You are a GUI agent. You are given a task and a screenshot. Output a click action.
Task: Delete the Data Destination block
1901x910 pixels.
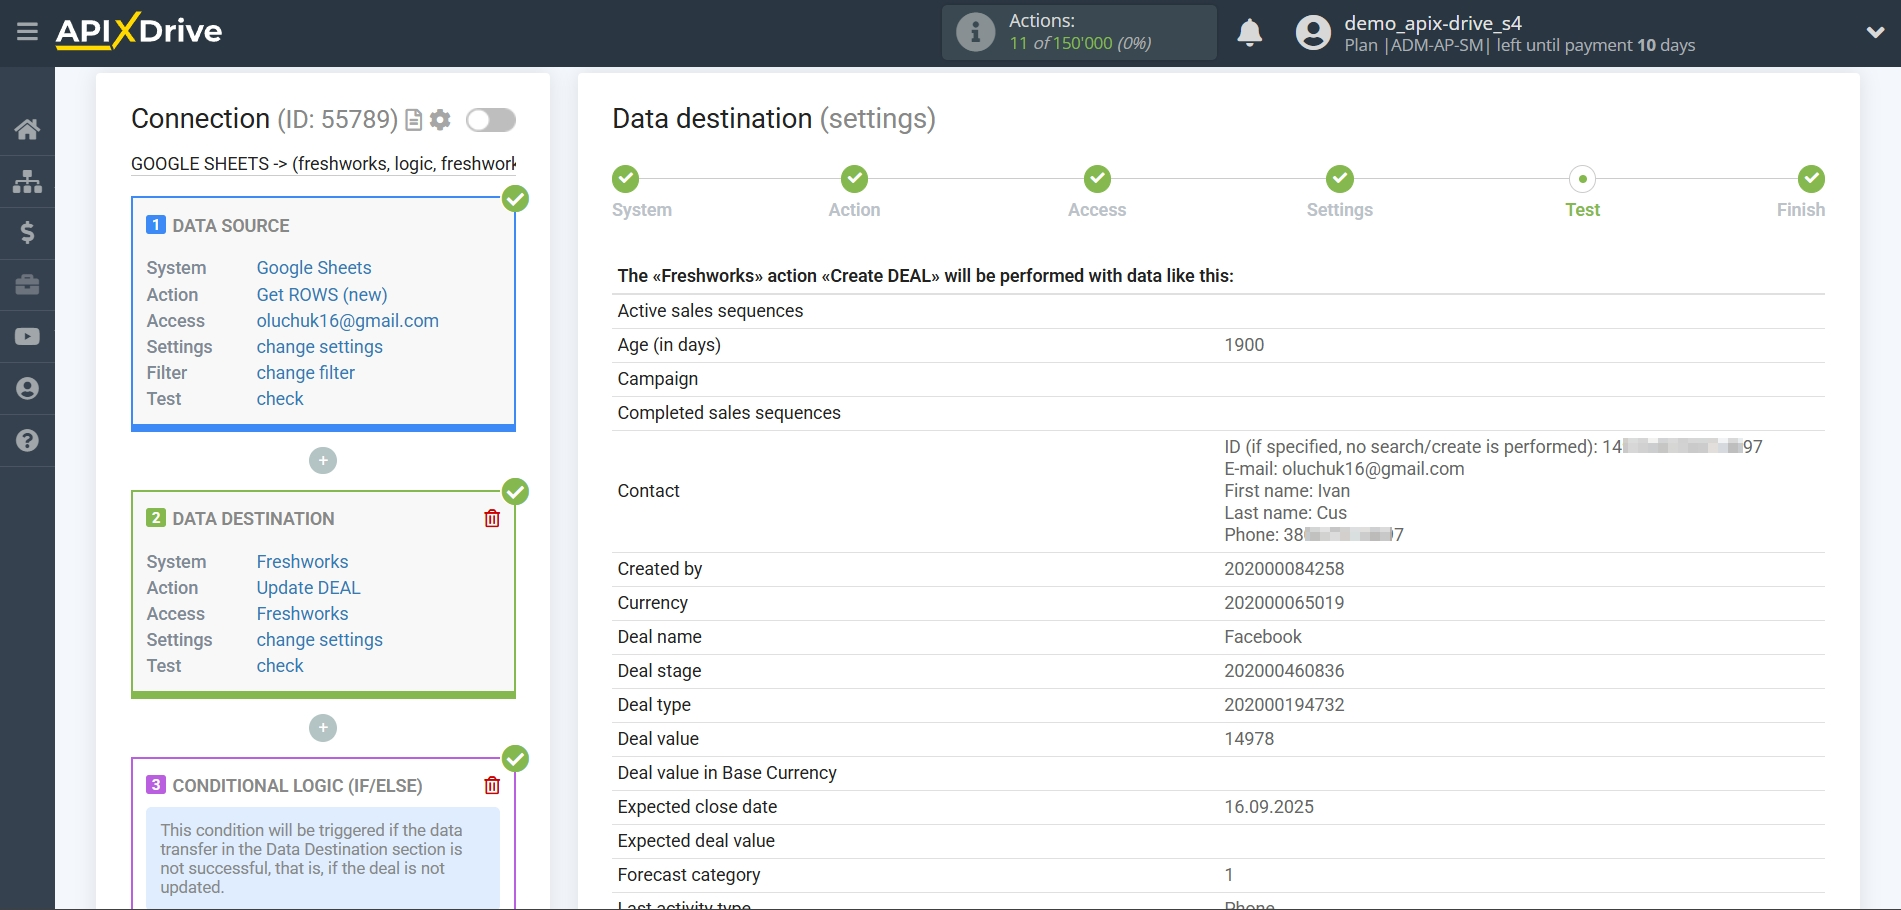[x=492, y=518]
